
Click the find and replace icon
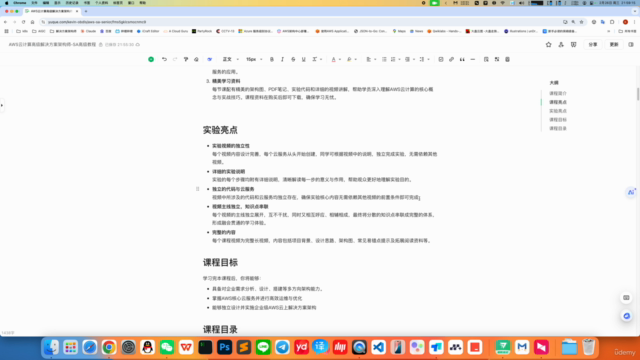click(x=486, y=59)
